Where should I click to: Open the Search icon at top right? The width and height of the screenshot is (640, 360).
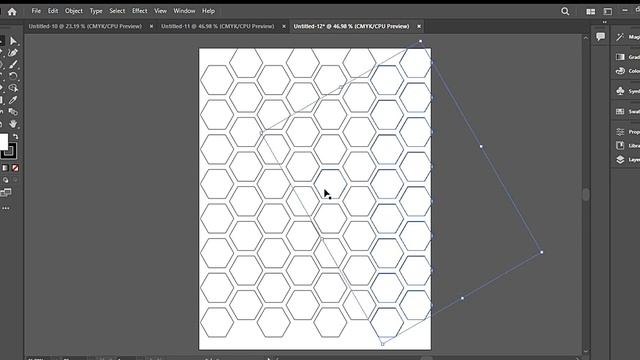pos(565,11)
